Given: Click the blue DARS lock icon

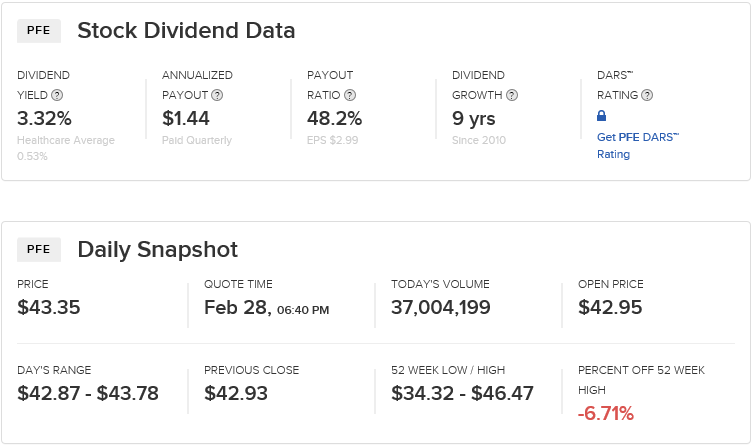Looking at the screenshot, I should [601, 116].
